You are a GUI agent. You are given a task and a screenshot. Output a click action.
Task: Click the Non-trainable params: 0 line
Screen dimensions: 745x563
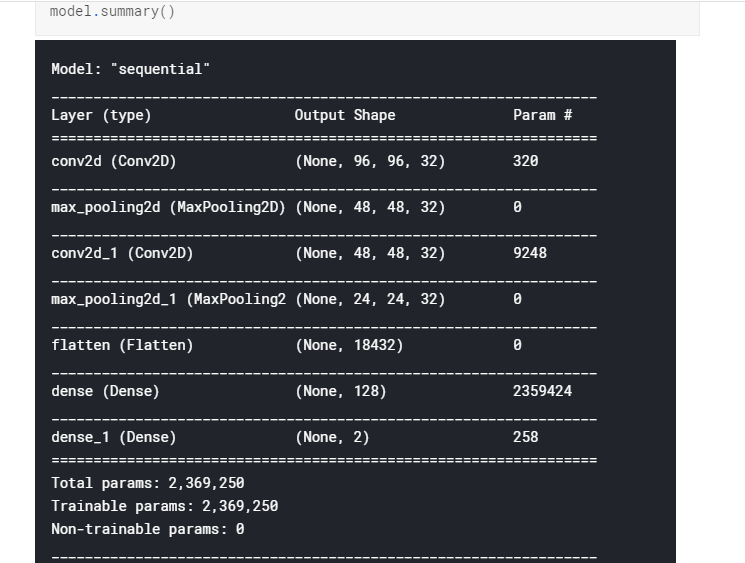(148, 530)
